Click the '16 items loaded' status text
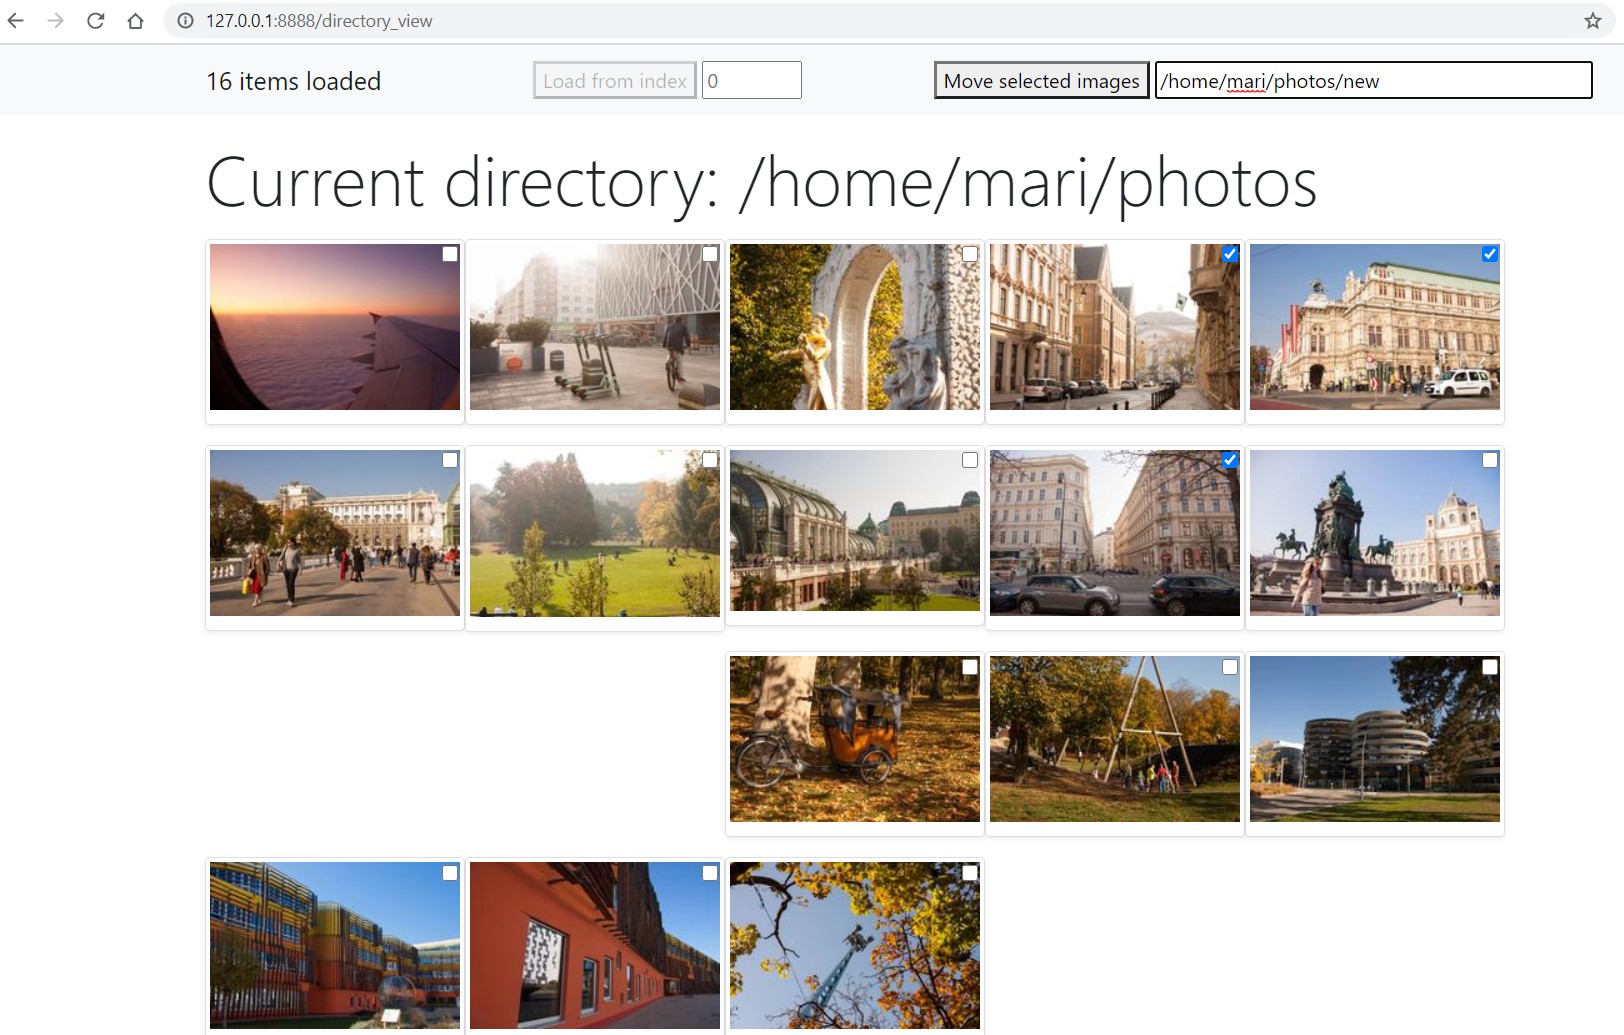Screen dimensions: 1624x1035 (294, 81)
